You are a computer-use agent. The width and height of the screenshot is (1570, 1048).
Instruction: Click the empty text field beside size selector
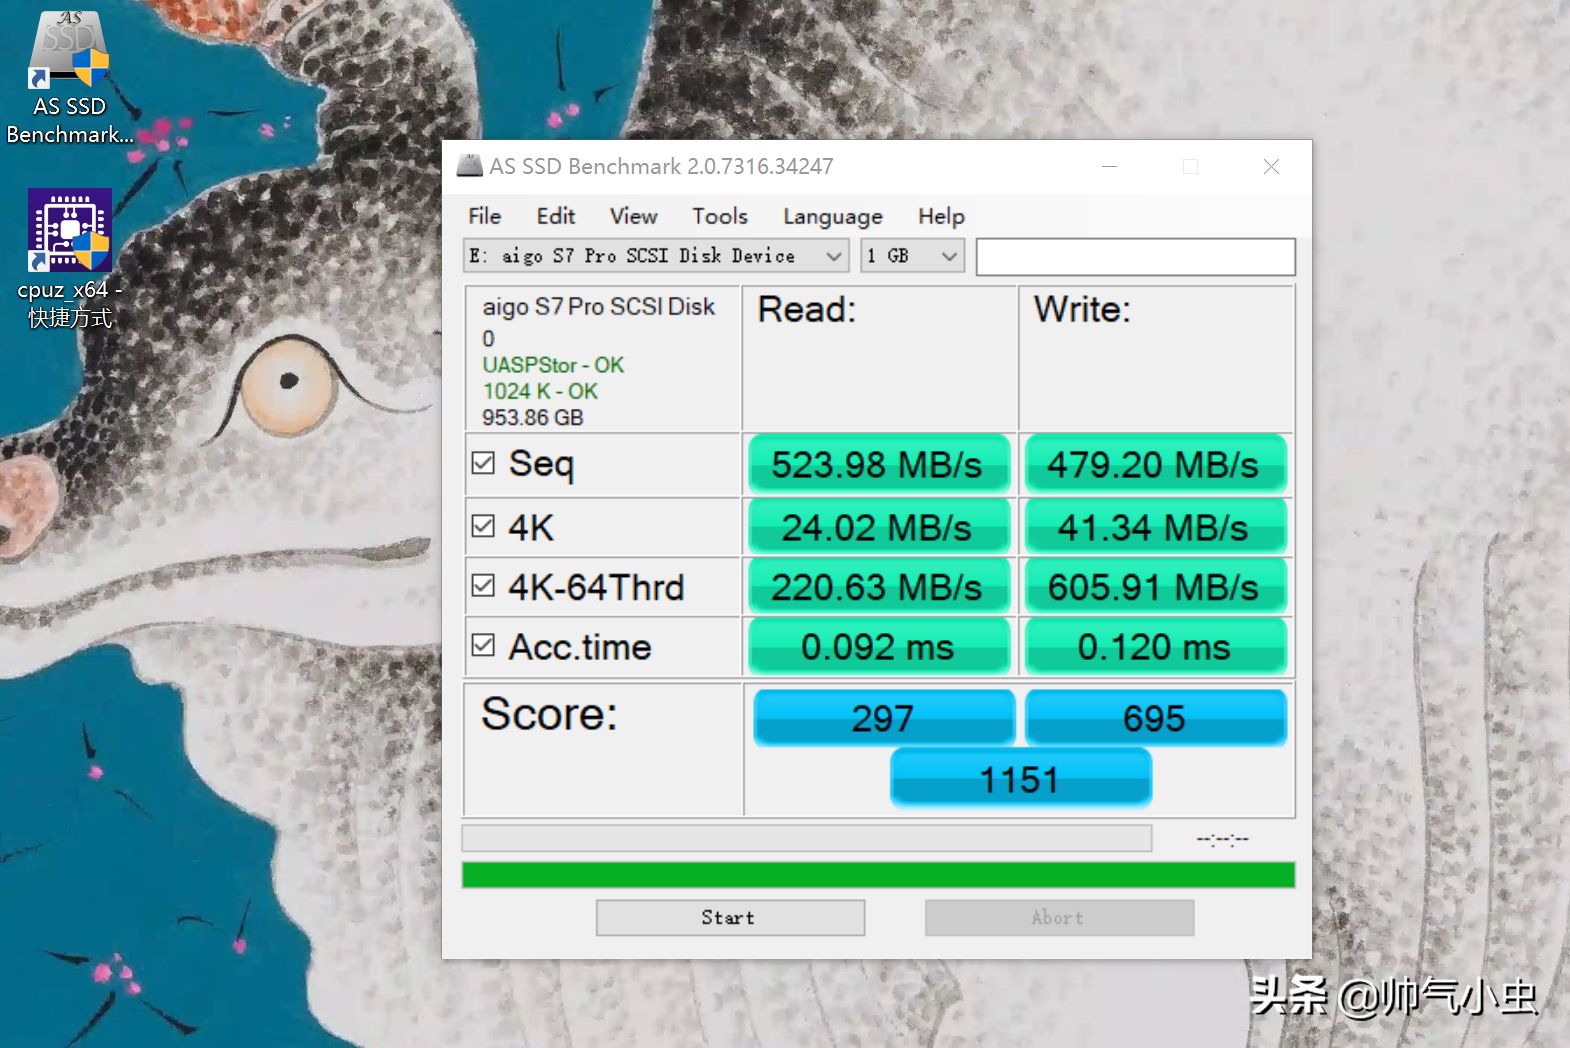point(1136,257)
